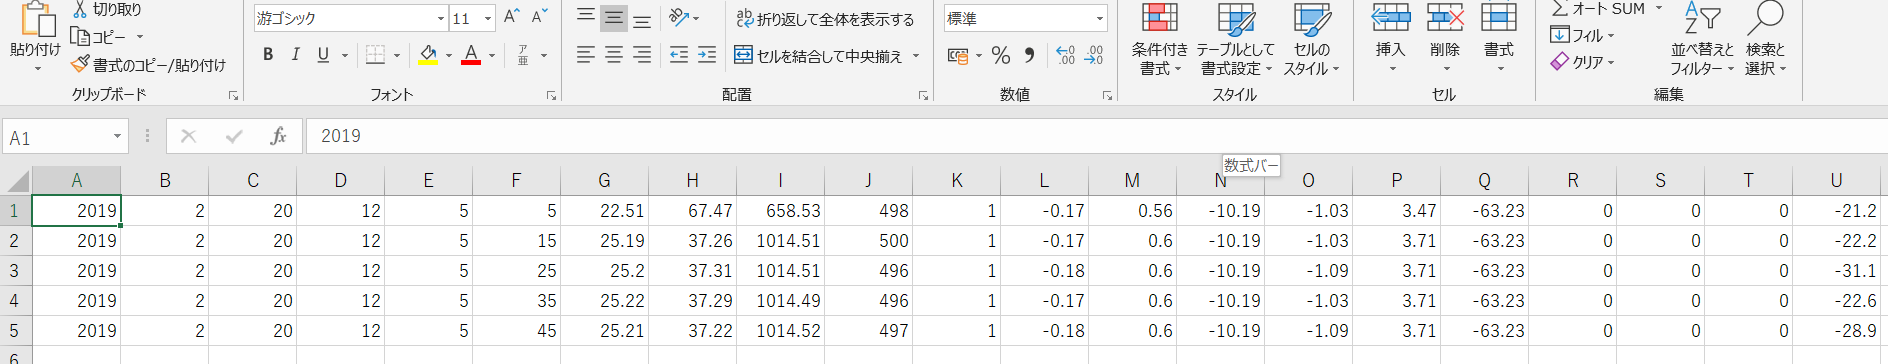The width and height of the screenshot is (1888, 364).
Task: Open the Fill (フィル) dropdown
Action: [1583, 35]
